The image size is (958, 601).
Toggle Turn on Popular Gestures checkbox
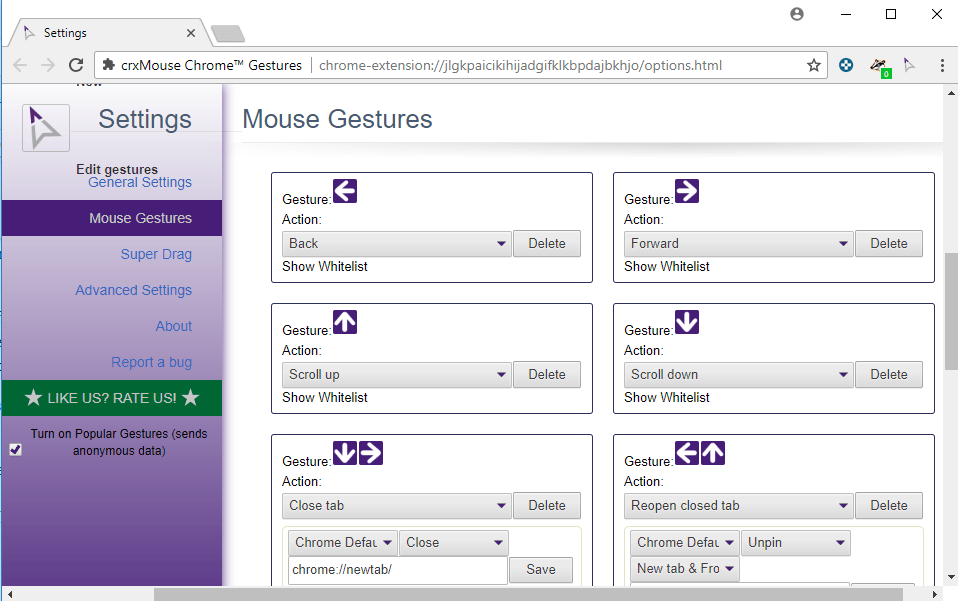15,450
